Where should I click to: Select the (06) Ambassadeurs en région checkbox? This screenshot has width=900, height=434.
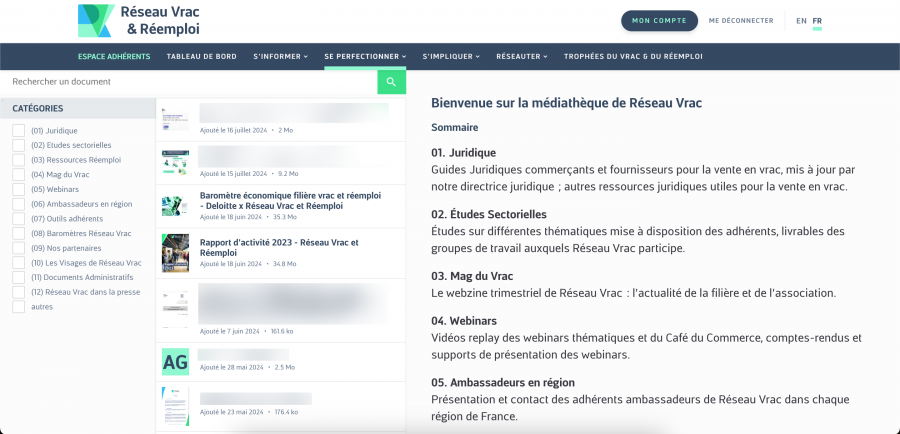pyautogui.click(x=18, y=204)
